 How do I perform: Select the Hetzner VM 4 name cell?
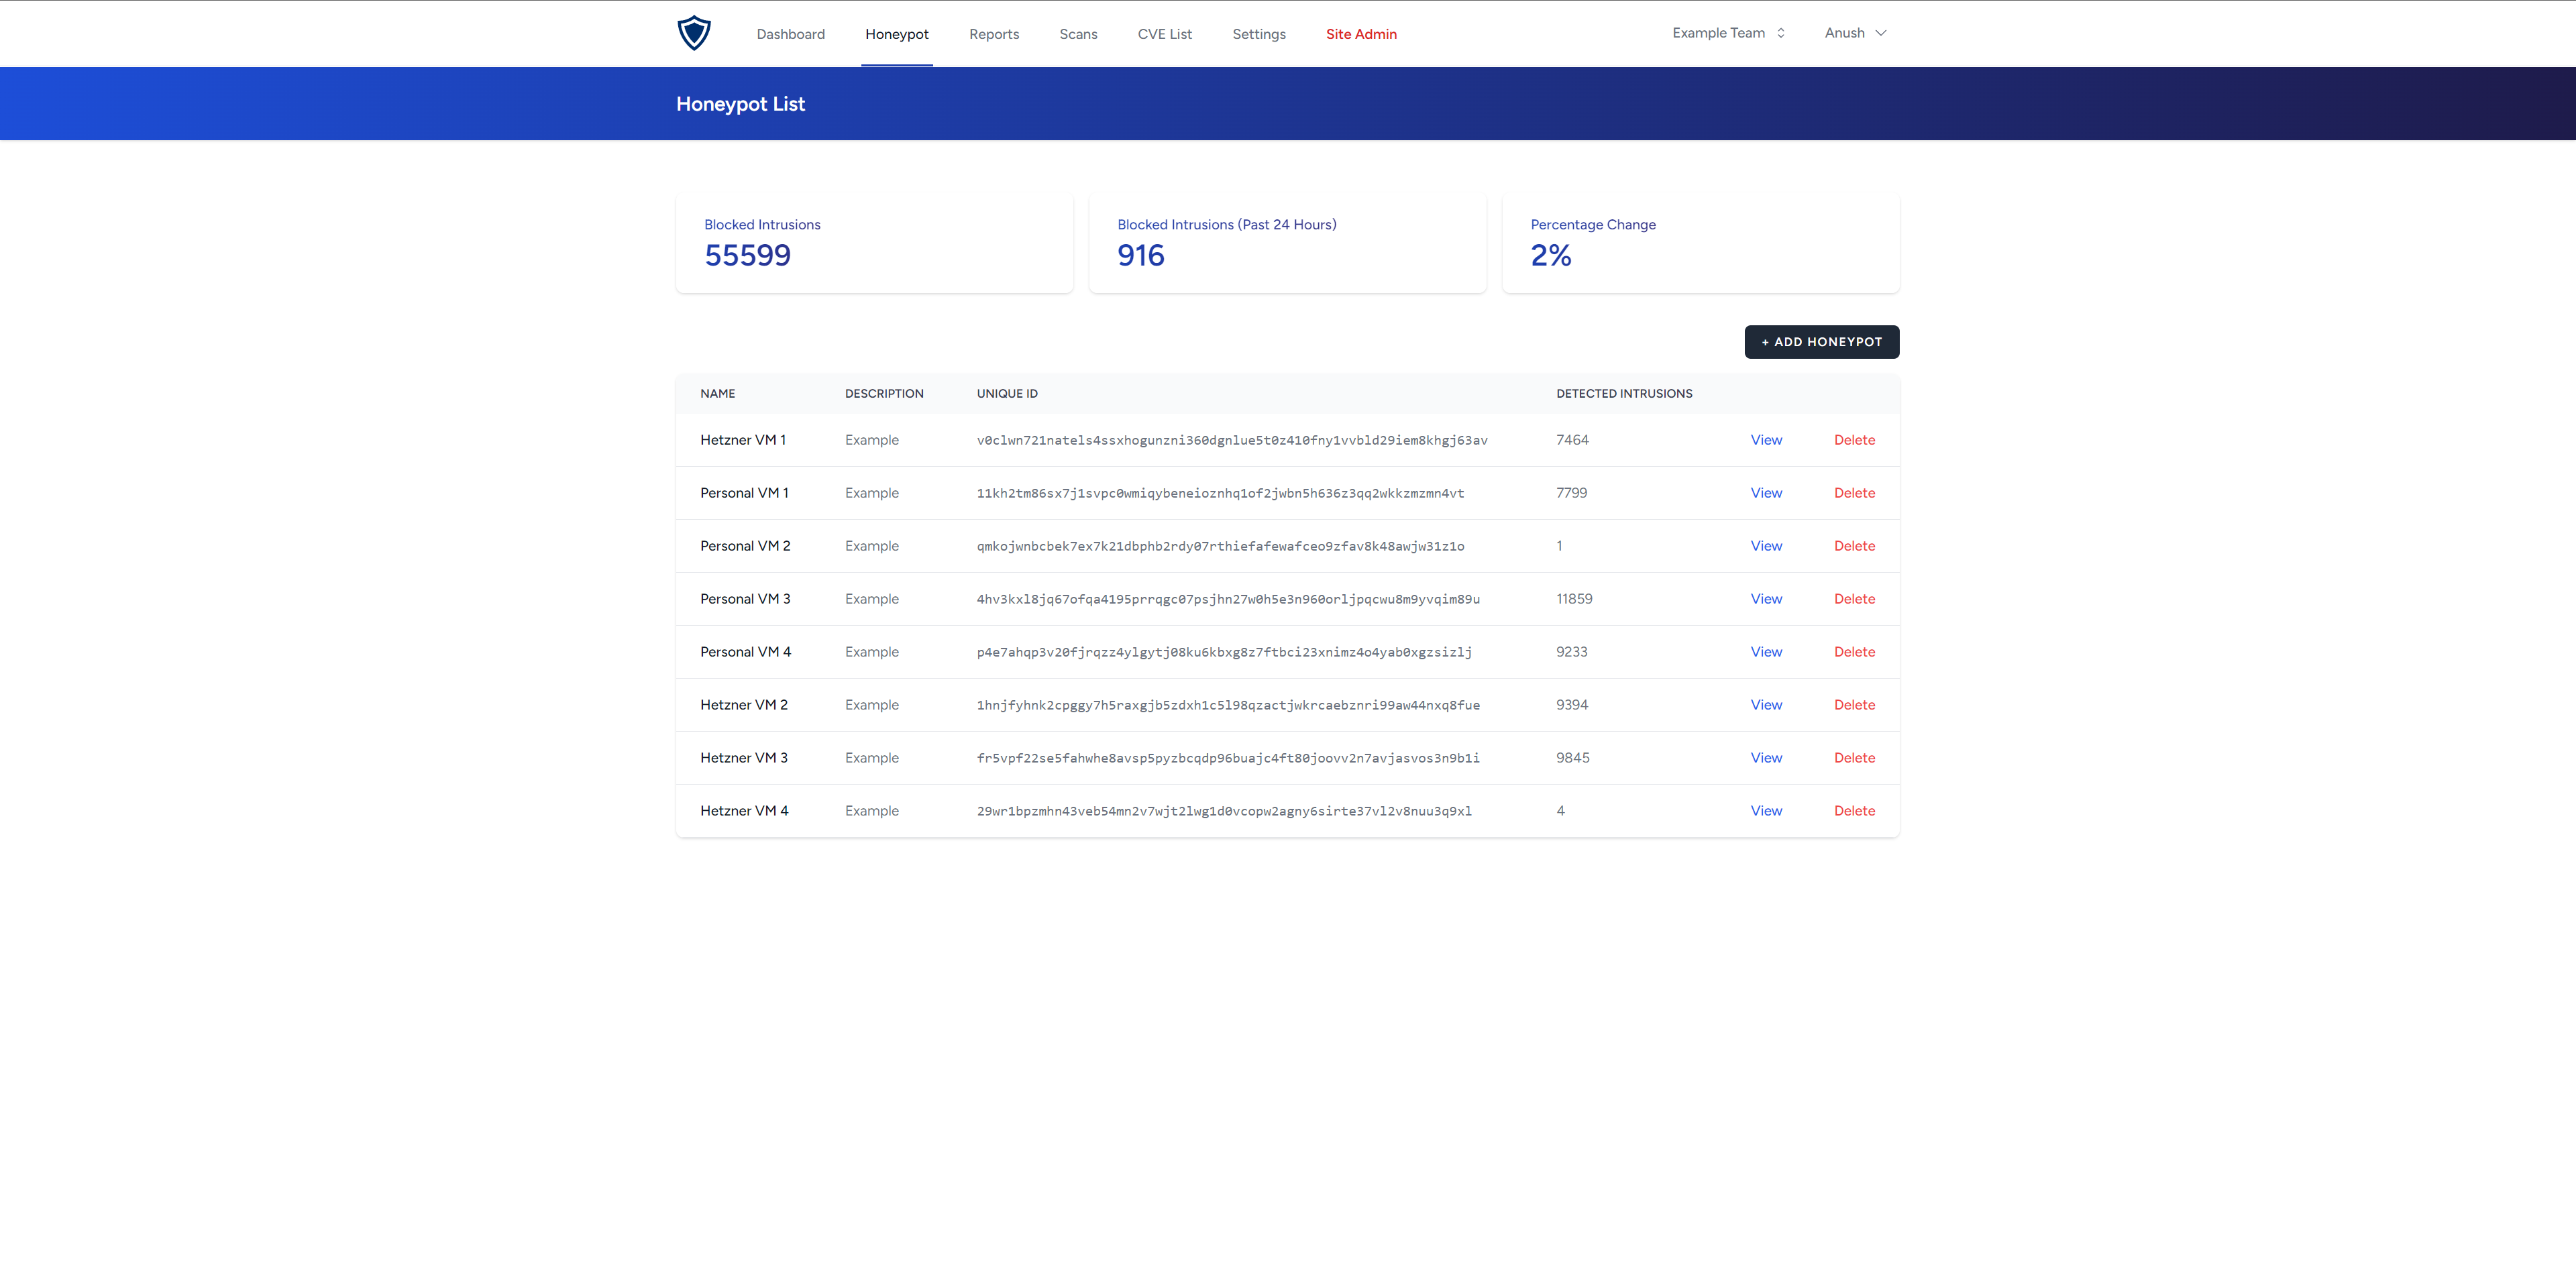pyautogui.click(x=744, y=811)
